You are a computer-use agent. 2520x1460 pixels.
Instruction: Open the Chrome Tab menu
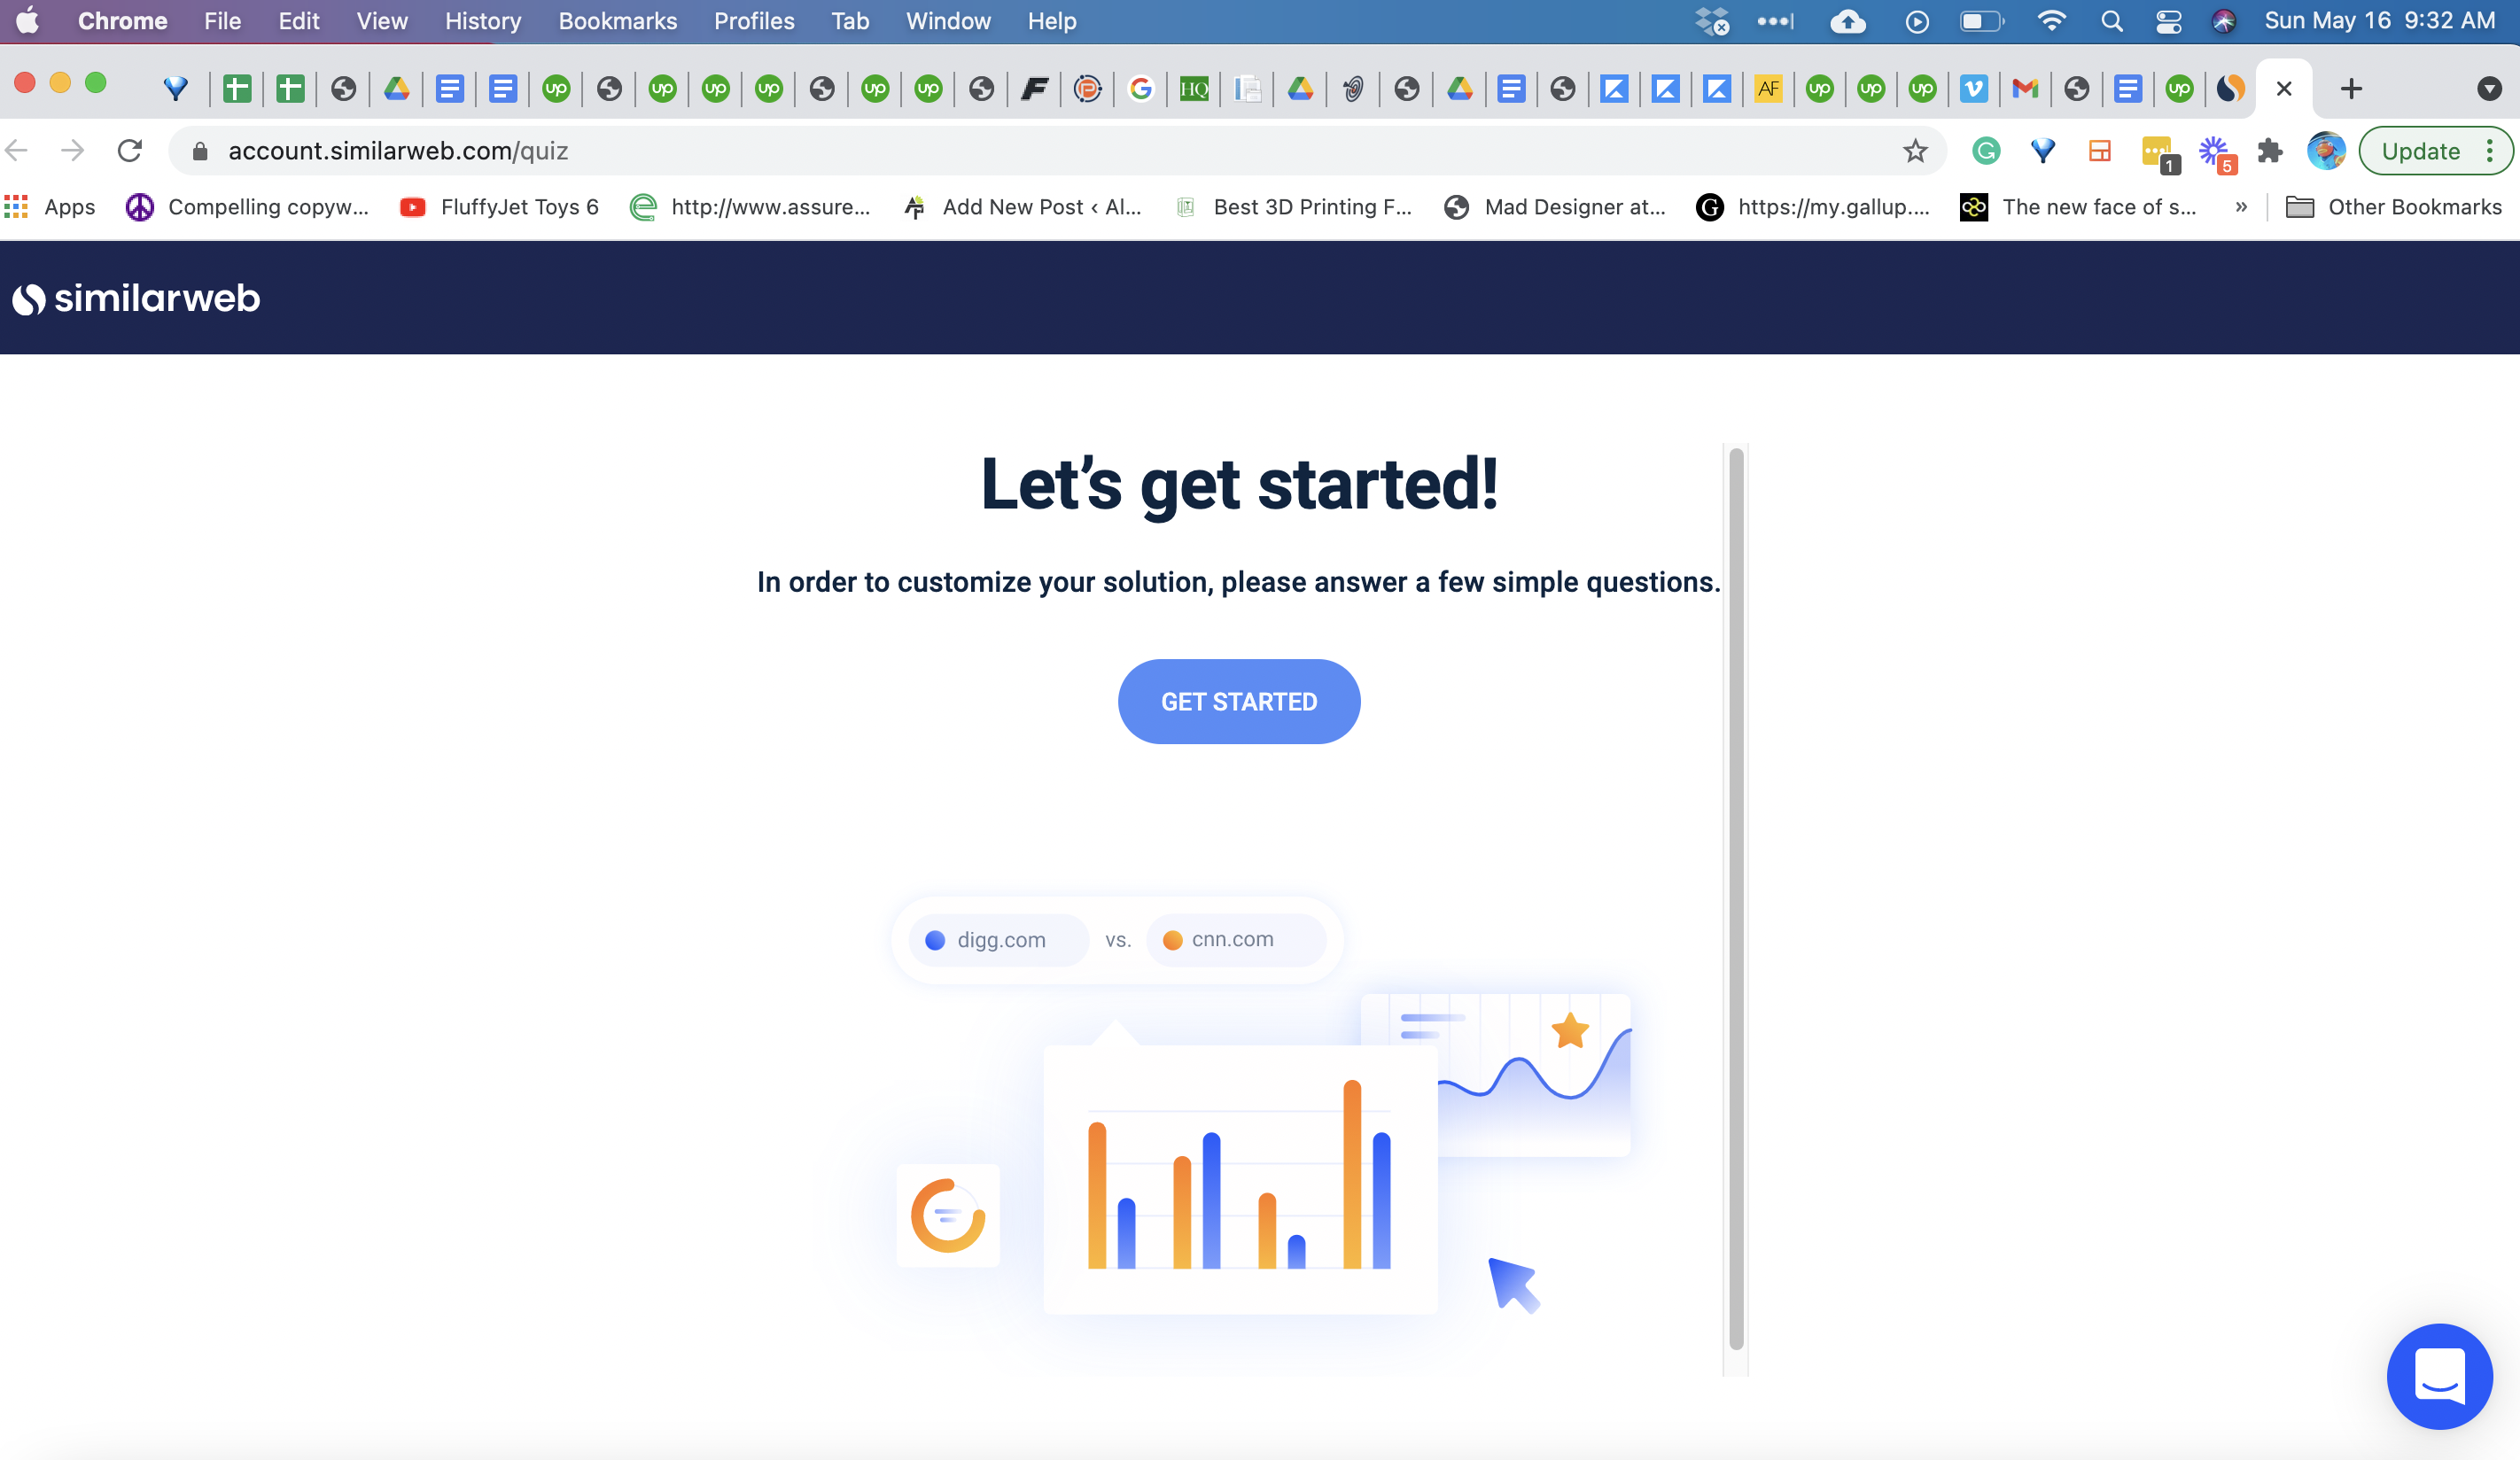tap(850, 21)
